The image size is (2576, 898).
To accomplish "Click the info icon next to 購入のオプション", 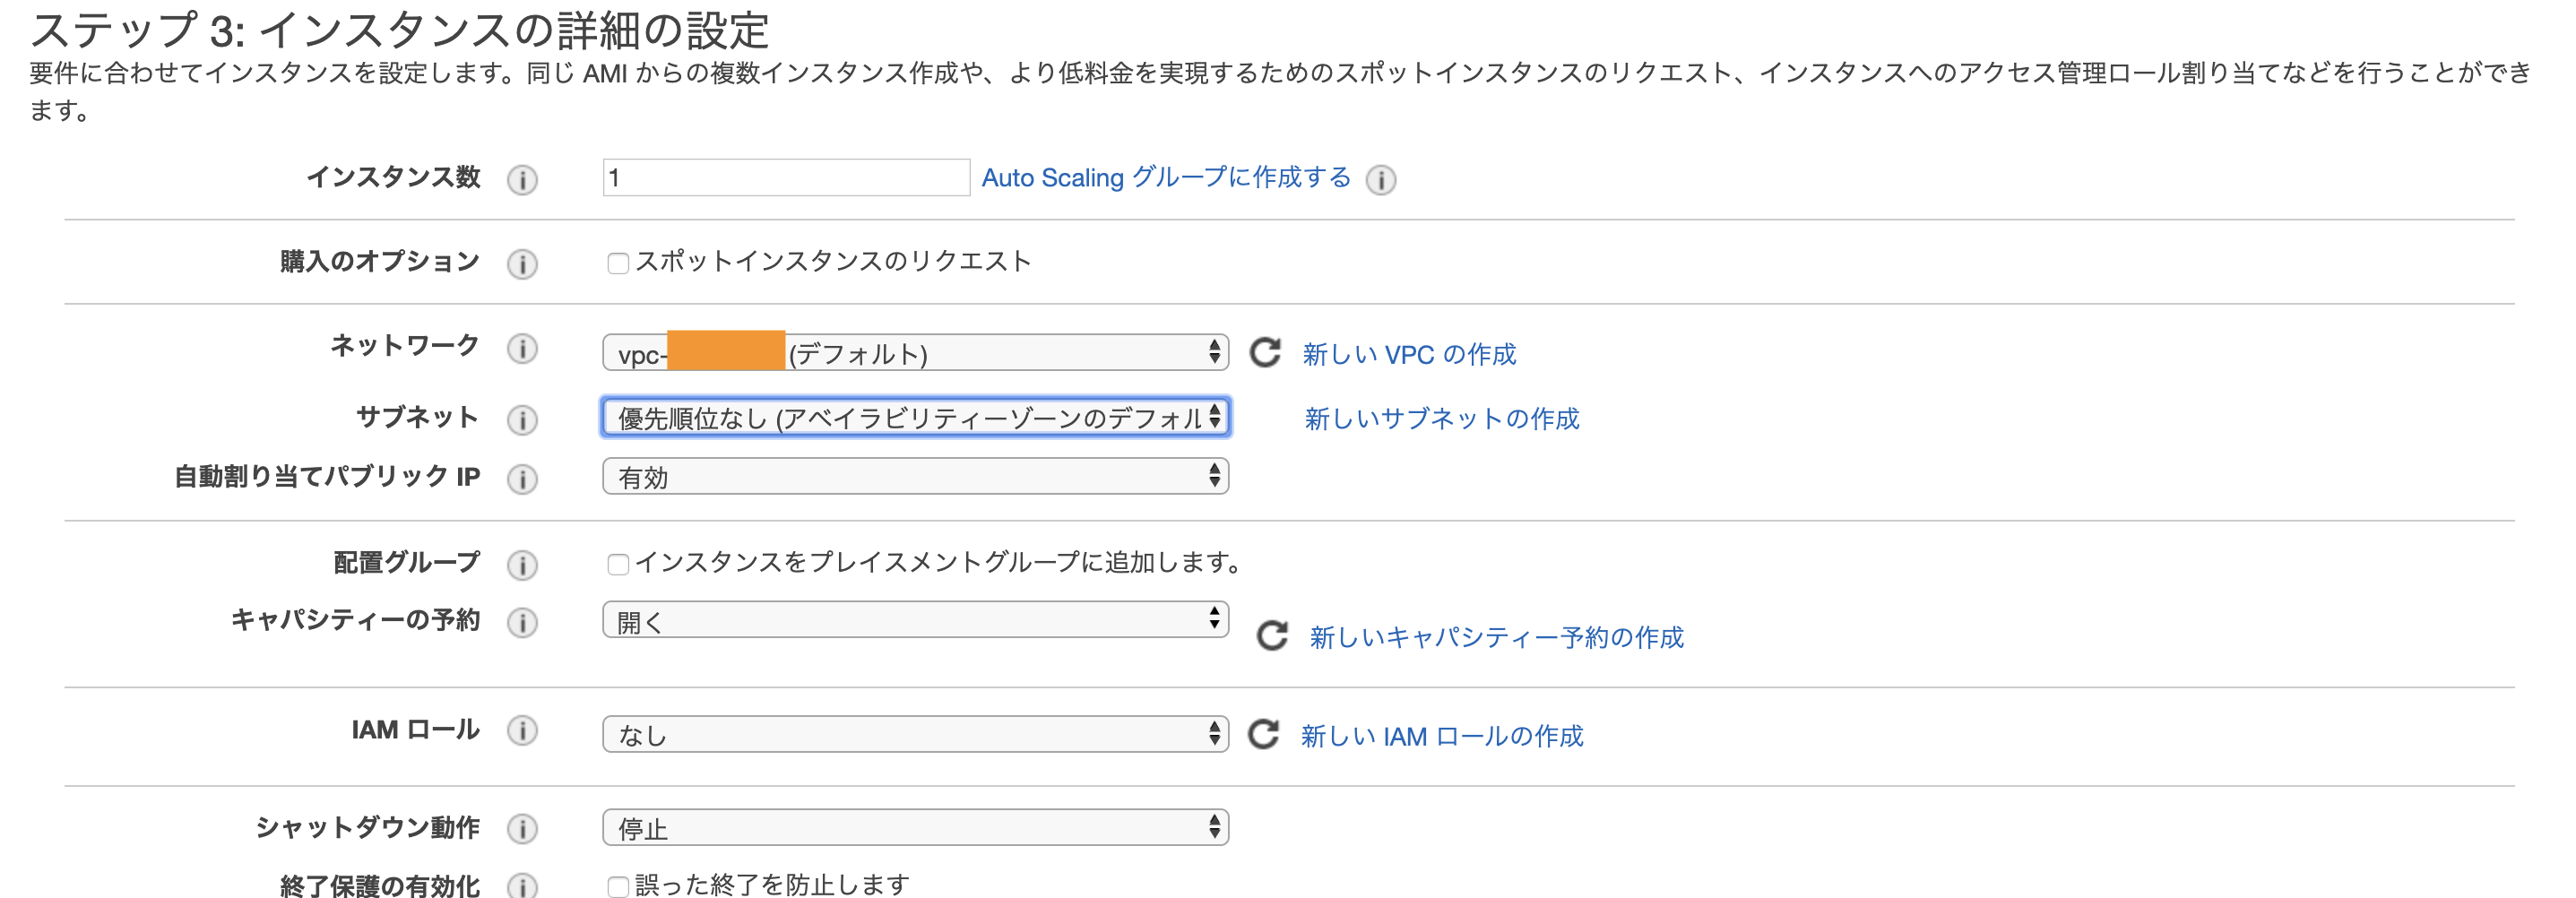I will click(524, 264).
